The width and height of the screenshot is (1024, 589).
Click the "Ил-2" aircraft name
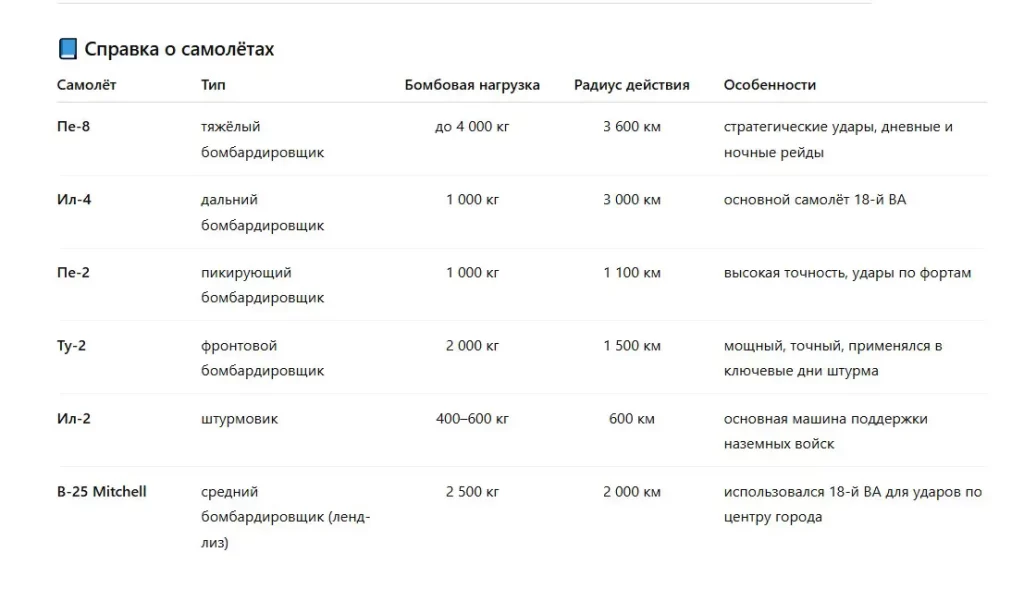coord(74,419)
